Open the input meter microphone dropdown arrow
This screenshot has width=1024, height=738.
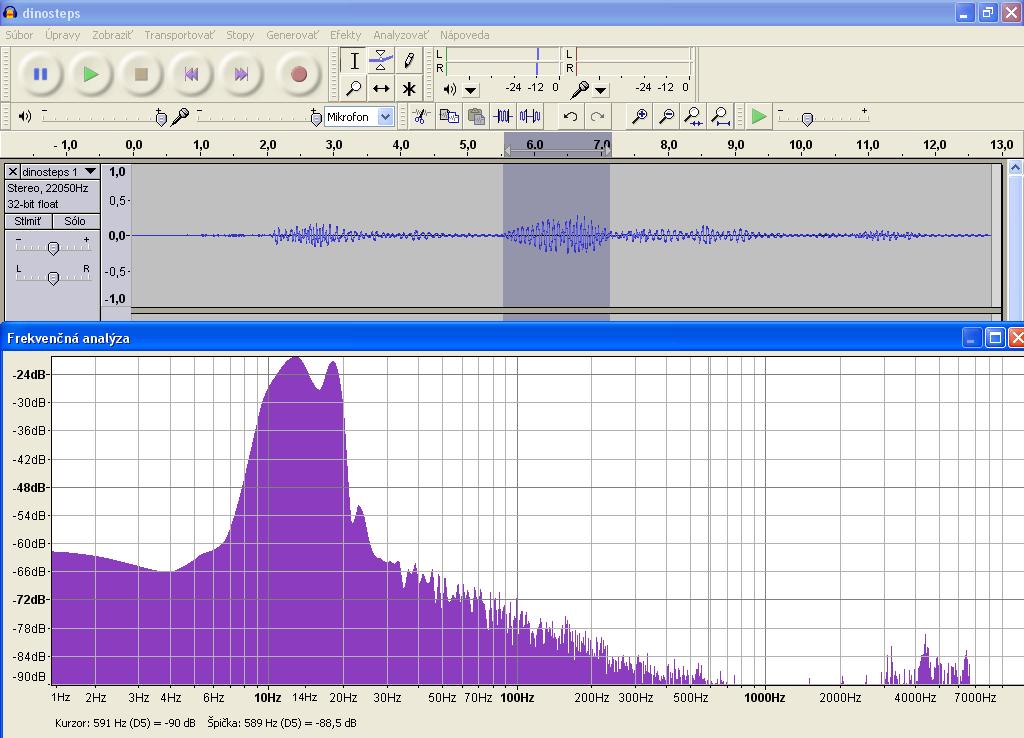601,89
